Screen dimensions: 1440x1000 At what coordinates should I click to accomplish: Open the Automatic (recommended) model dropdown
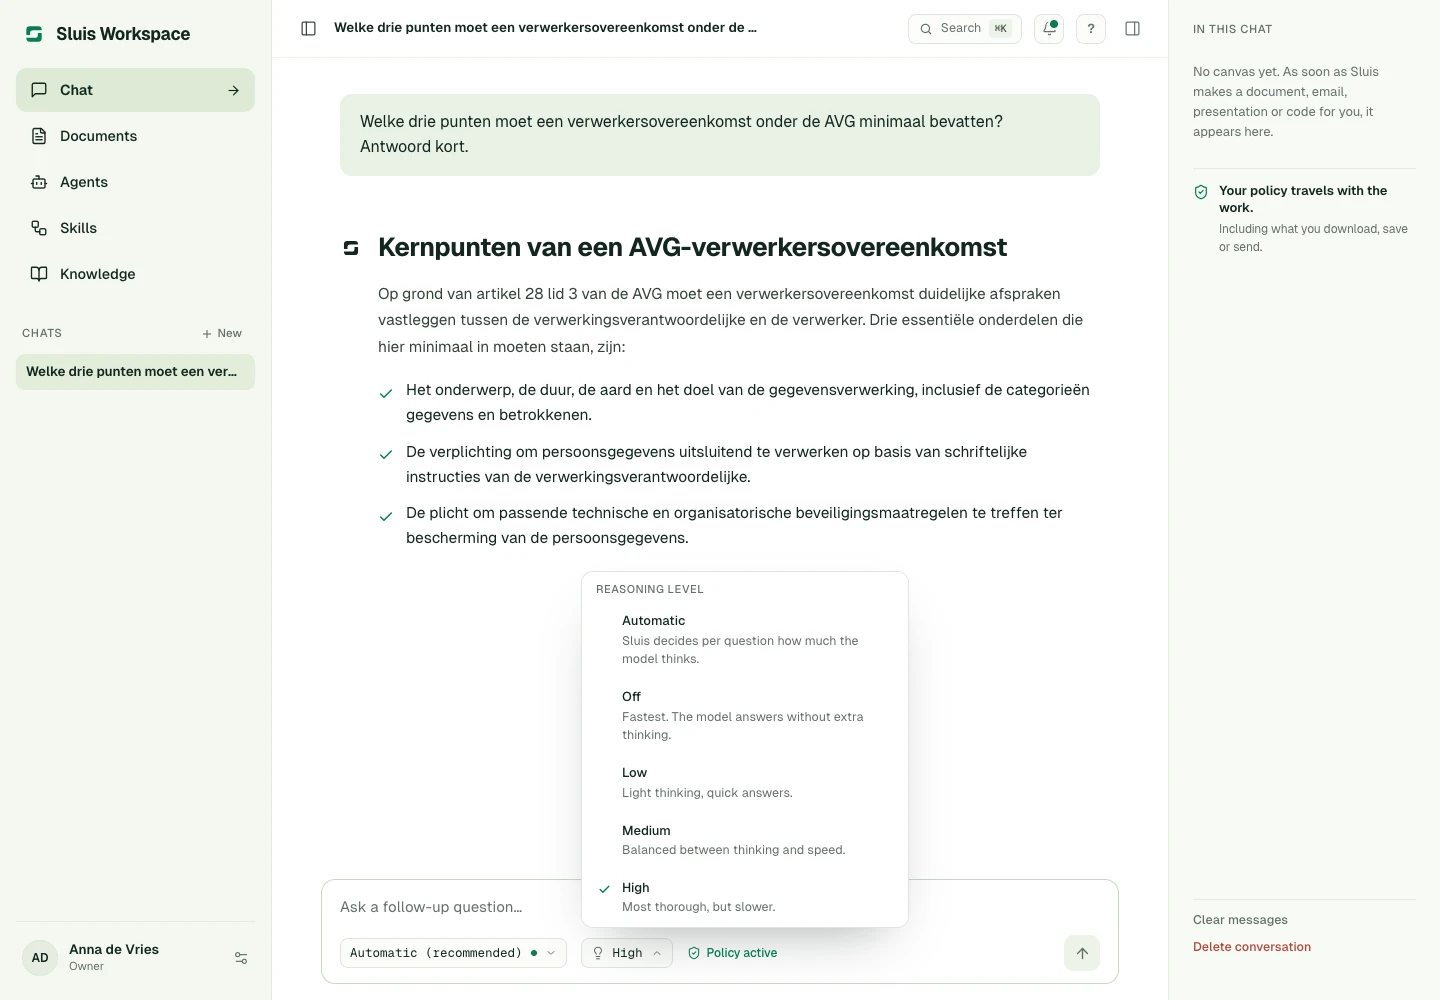pos(453,953)
